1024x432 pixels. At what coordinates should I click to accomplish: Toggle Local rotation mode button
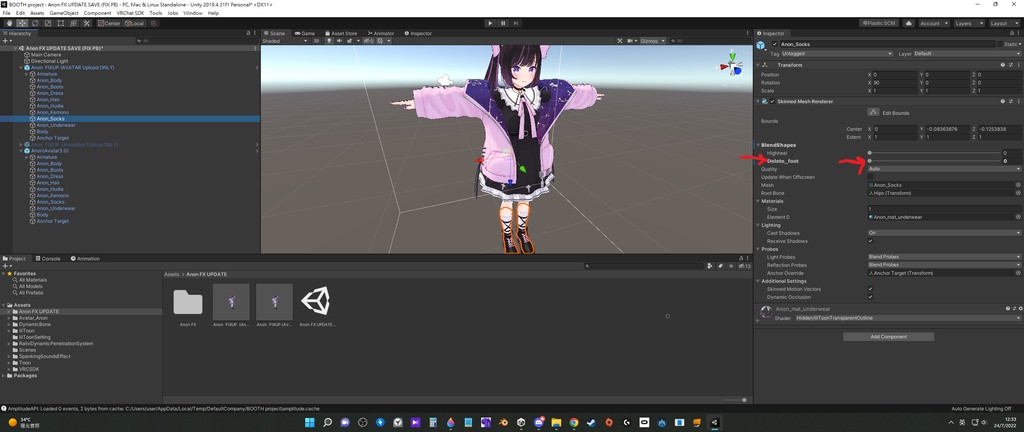click(134, 23)
